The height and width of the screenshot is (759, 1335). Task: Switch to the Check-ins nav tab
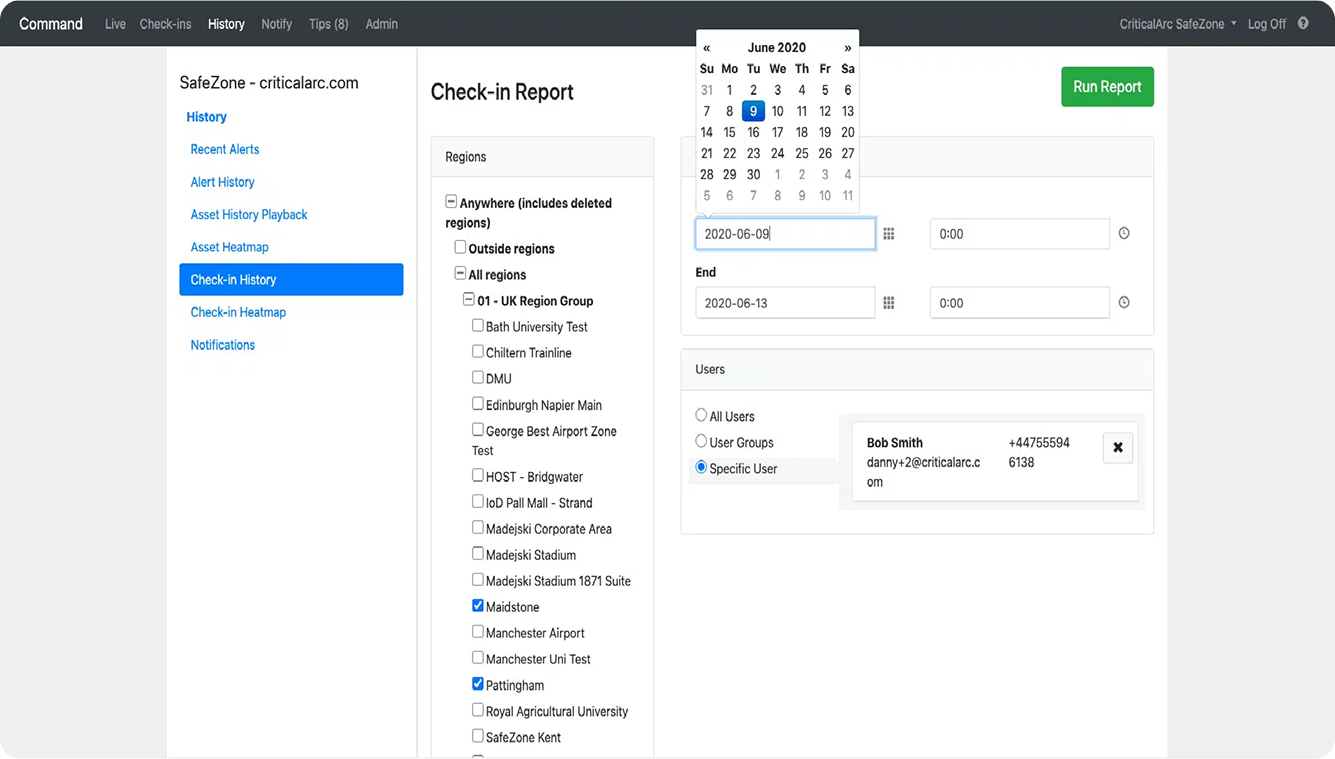165,24
